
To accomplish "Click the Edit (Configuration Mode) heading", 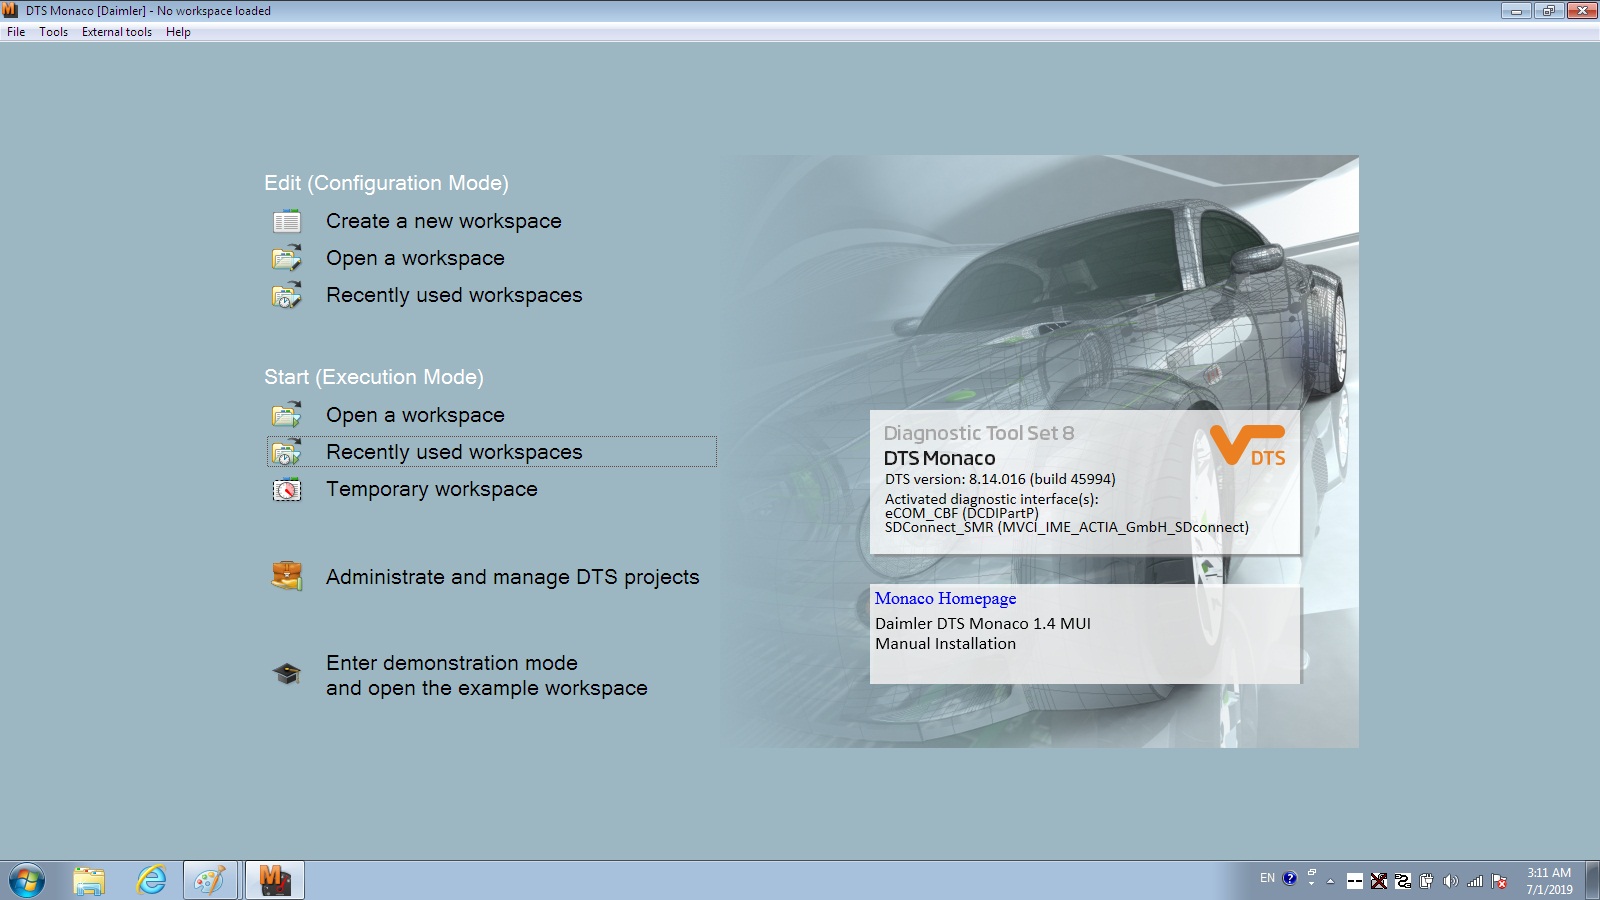I will click(386, 183).
